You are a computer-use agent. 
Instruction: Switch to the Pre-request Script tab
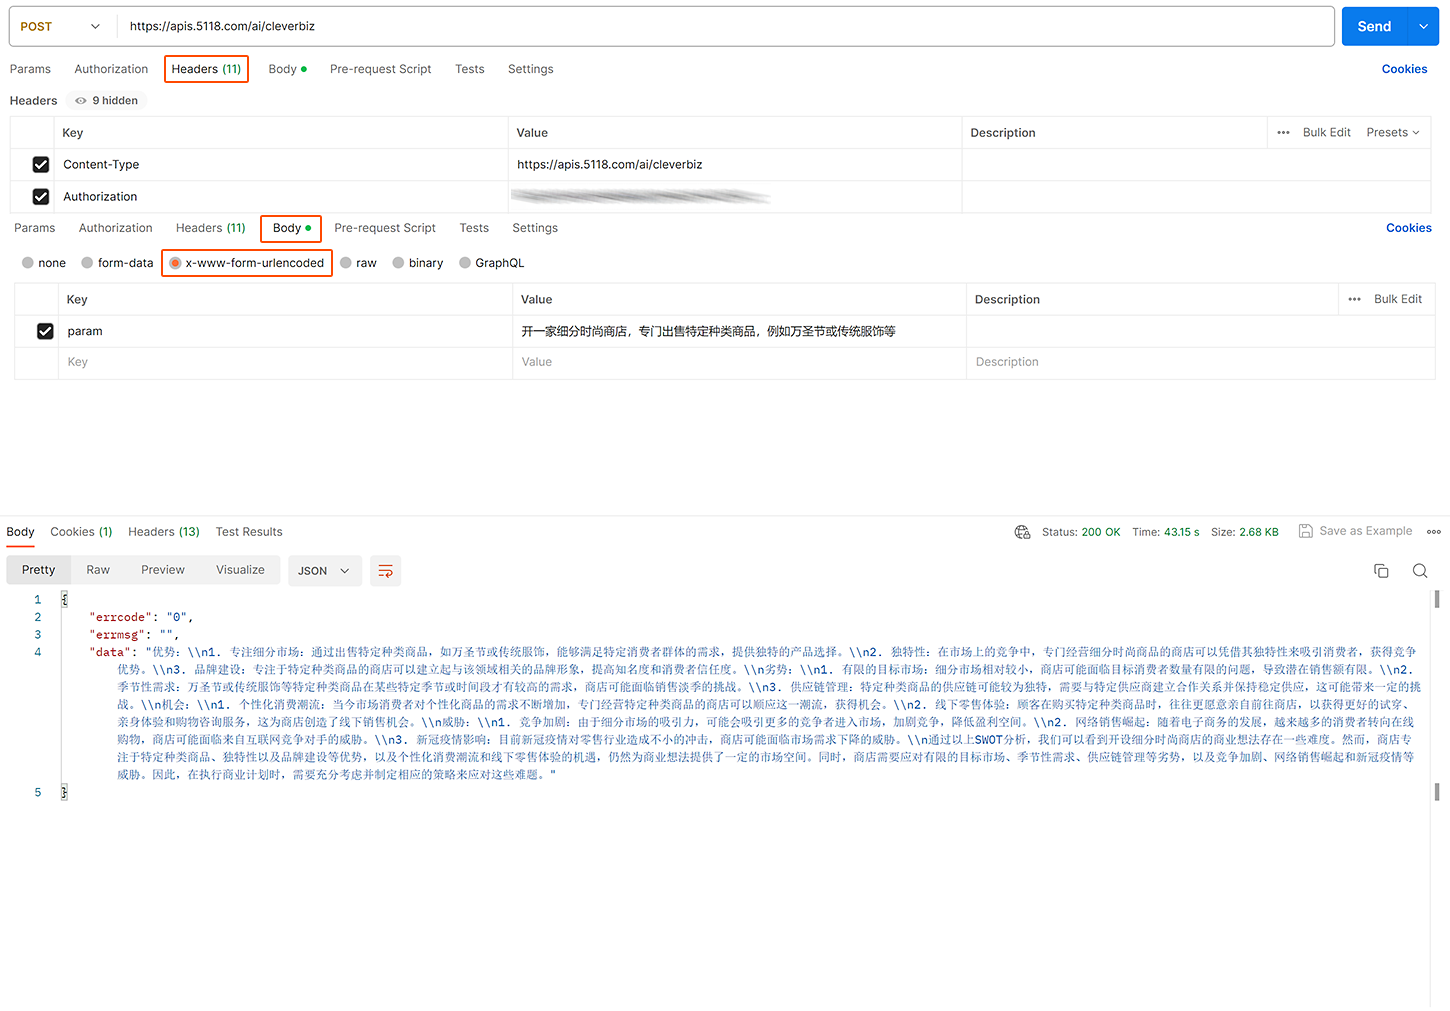(x=380, y=69)
